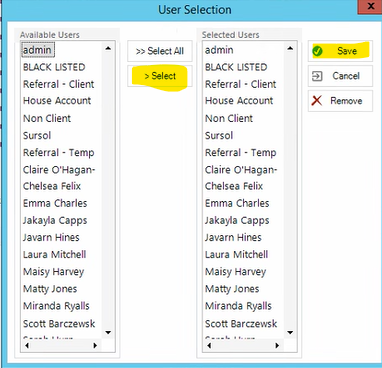Select Emma Charles in Selected Users

237,203
